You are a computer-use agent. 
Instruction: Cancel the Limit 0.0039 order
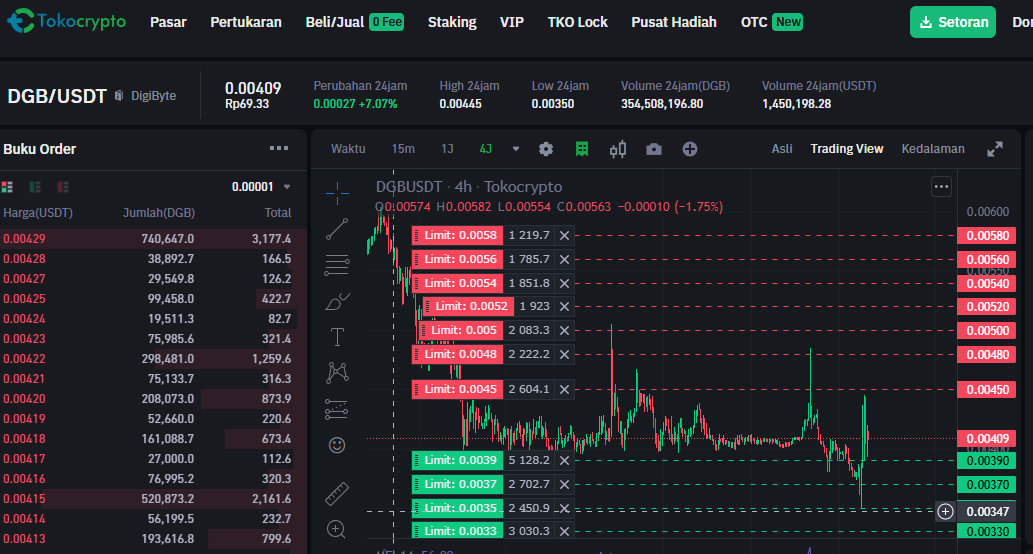[x=565, y=460]
